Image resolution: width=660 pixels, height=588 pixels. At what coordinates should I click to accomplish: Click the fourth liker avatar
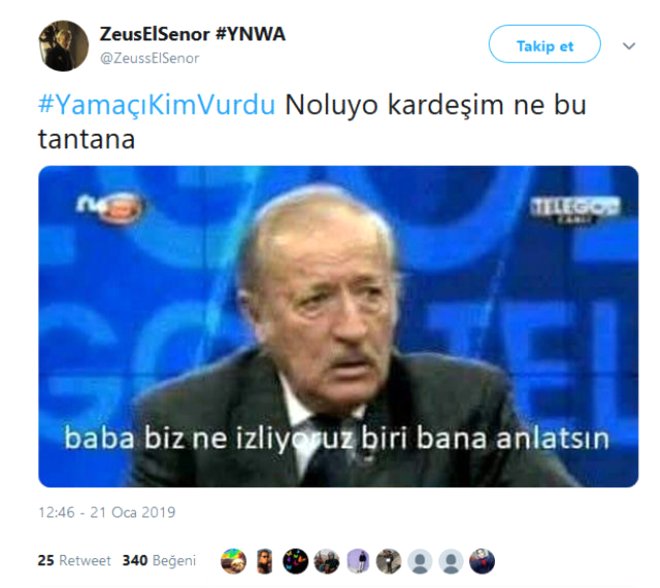[327, 561]
